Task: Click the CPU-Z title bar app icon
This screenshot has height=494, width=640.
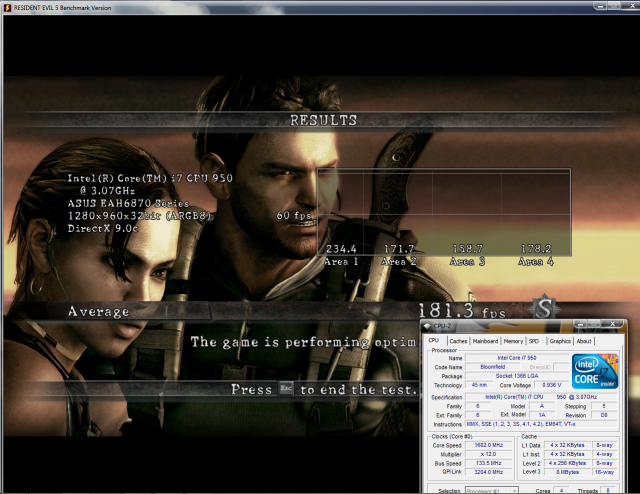Action: point(427,326)
